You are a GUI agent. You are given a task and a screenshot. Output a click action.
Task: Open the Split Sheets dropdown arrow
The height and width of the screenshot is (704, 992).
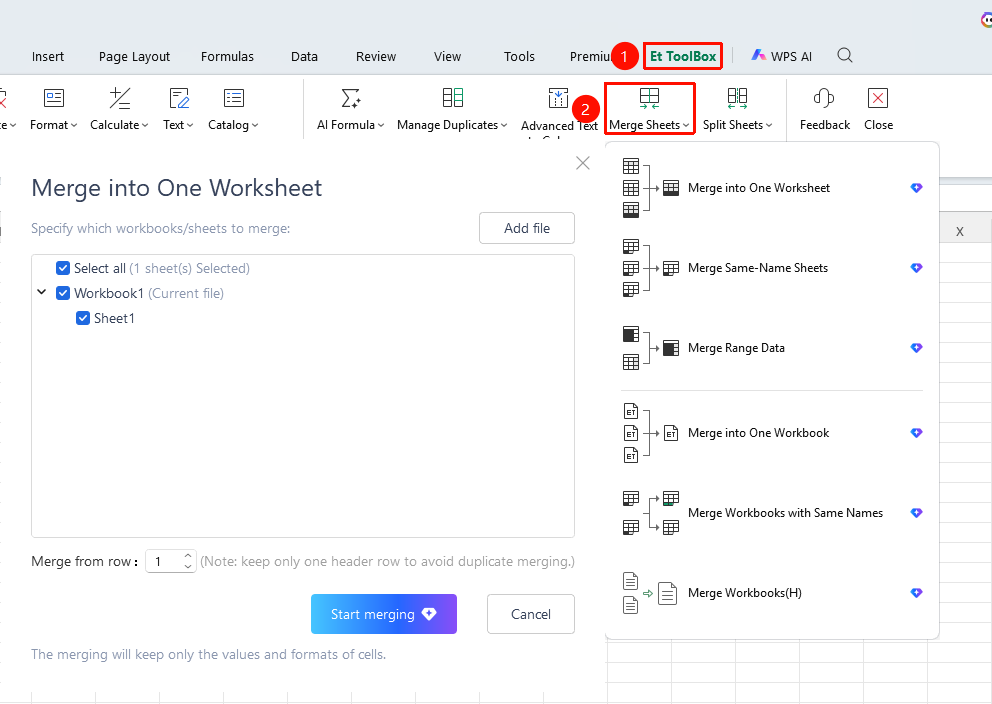(x=769, y=125)
